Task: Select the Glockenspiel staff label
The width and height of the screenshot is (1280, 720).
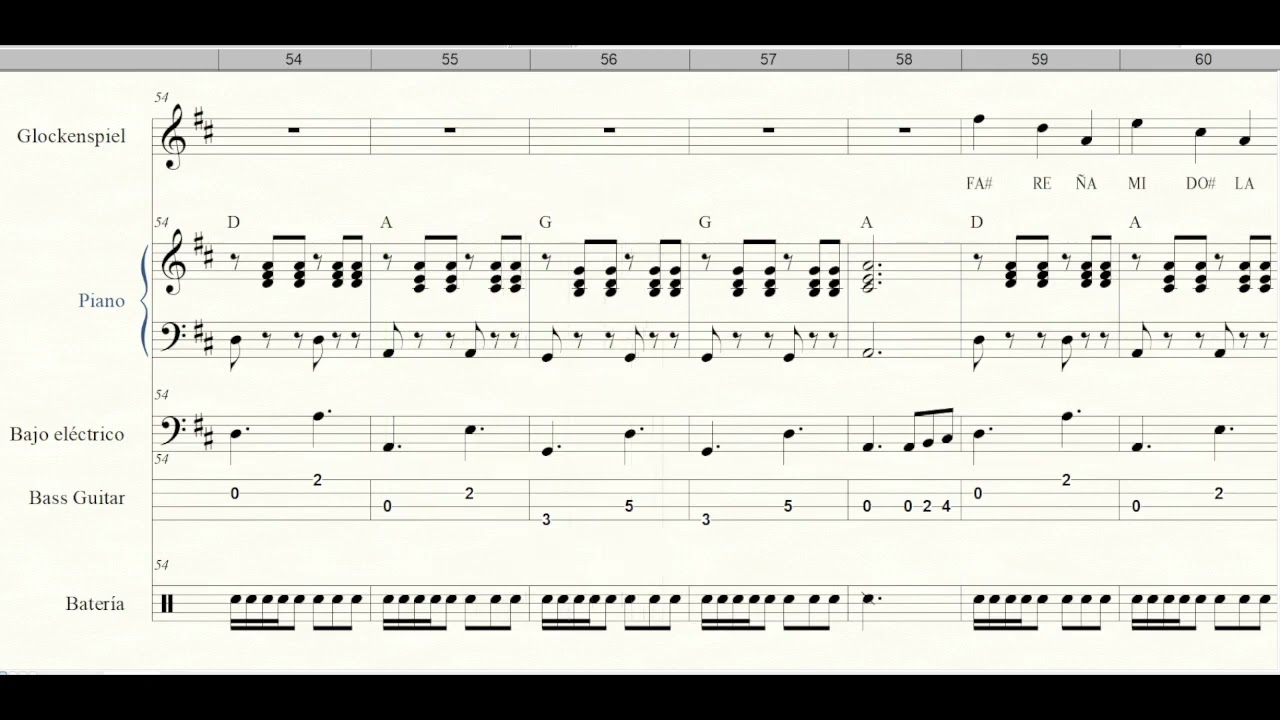Action: click(71, 136)
